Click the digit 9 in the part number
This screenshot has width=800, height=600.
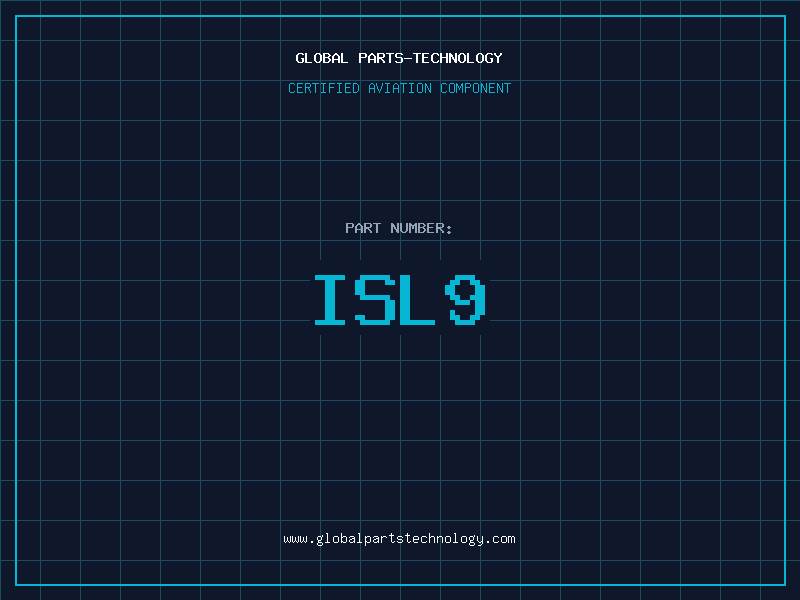[466, 300]
